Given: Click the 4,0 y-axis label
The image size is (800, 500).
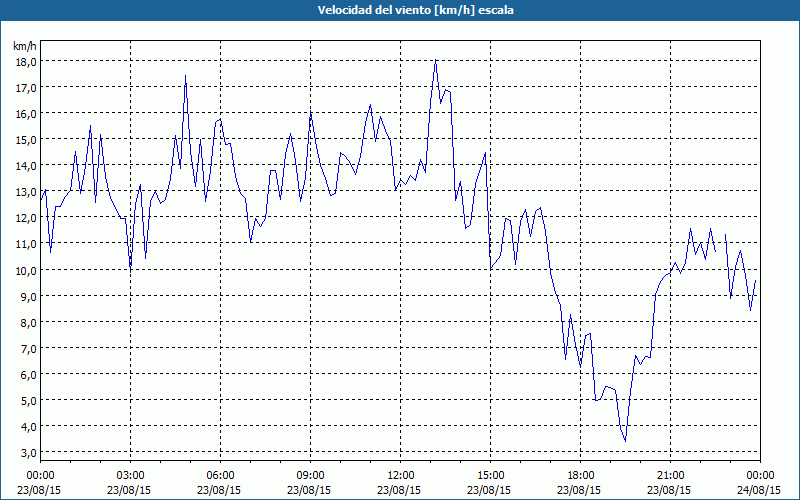Looking at the screenshot, I should [28, 427].
